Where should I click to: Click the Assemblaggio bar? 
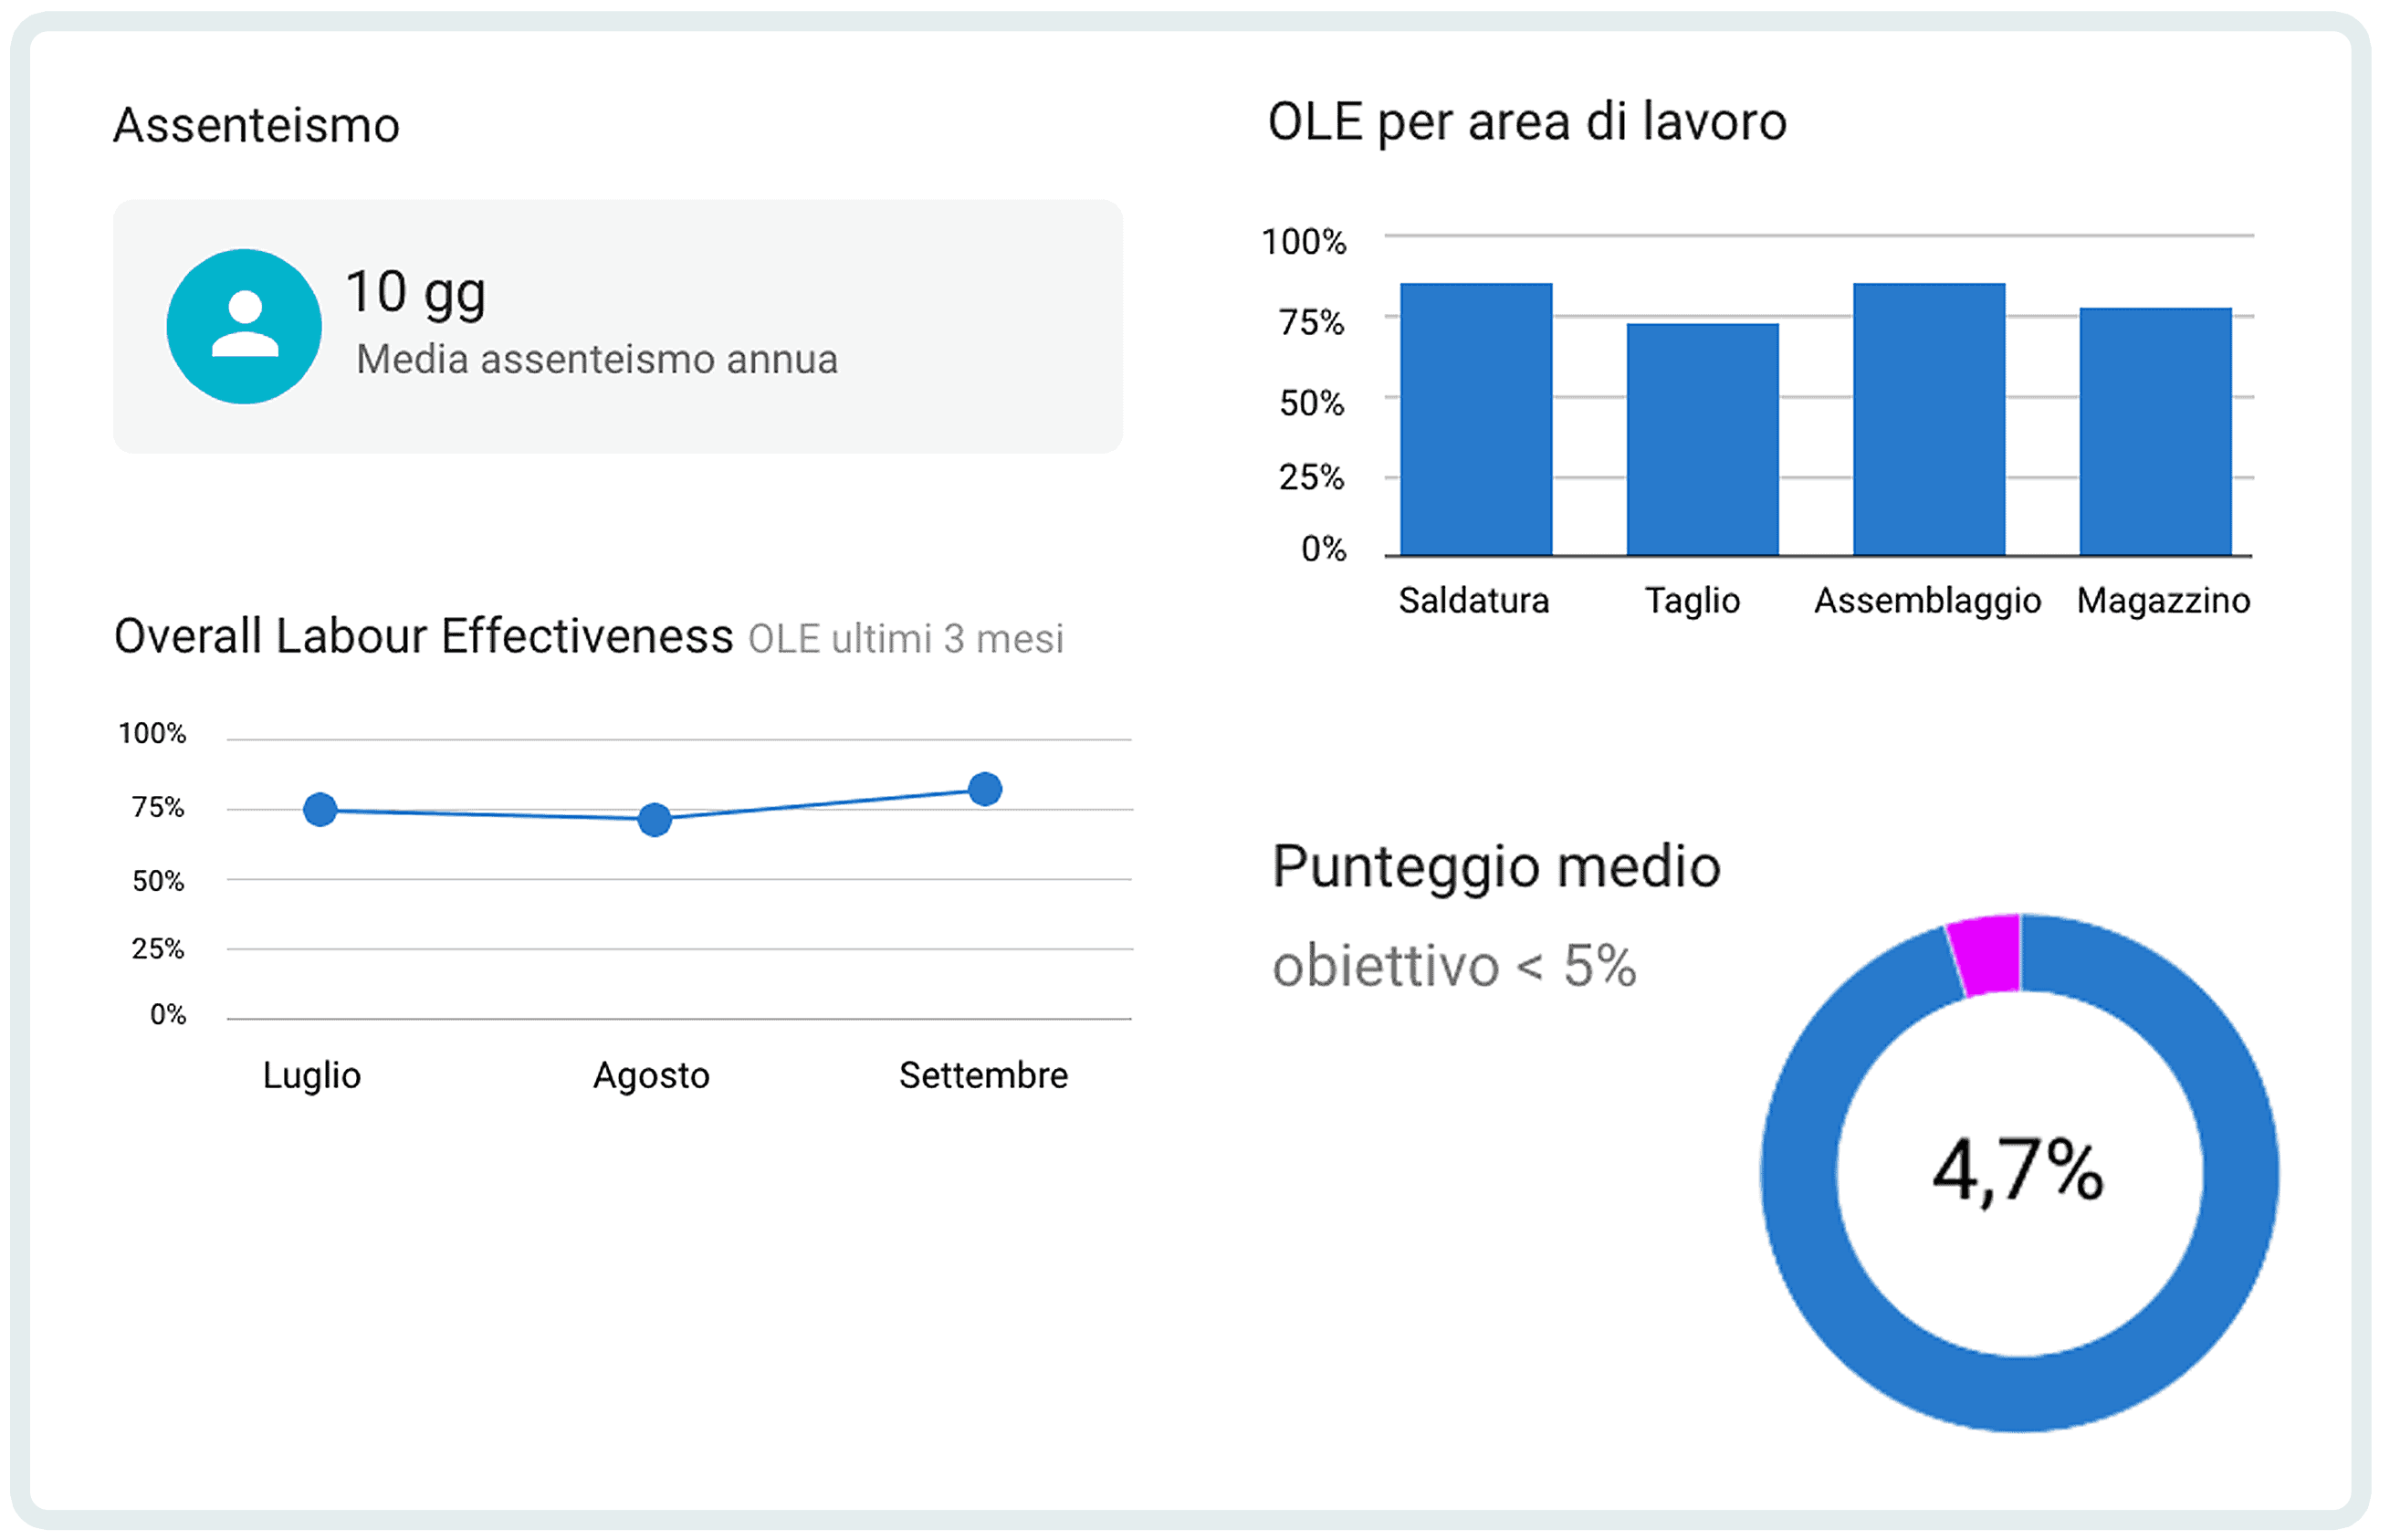click(1930, 419)
